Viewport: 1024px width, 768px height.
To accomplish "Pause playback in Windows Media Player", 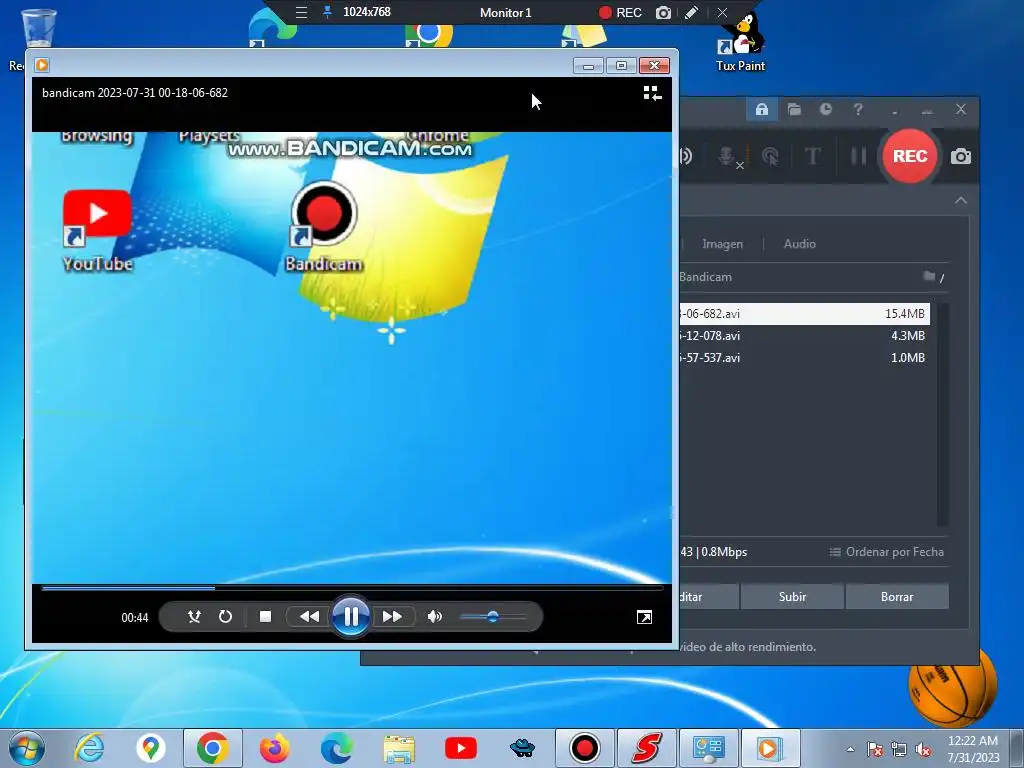I will click(x=351, y=616).
